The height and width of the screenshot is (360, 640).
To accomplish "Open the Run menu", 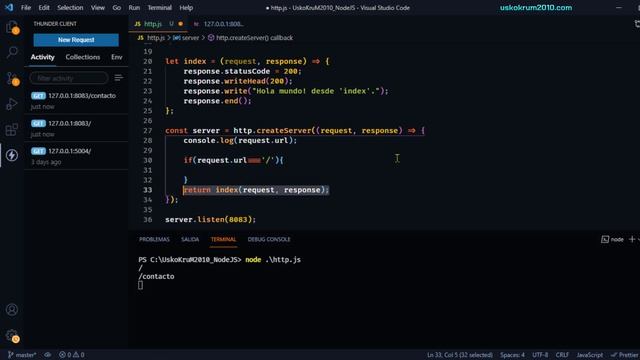I will (x=134, y=7).
